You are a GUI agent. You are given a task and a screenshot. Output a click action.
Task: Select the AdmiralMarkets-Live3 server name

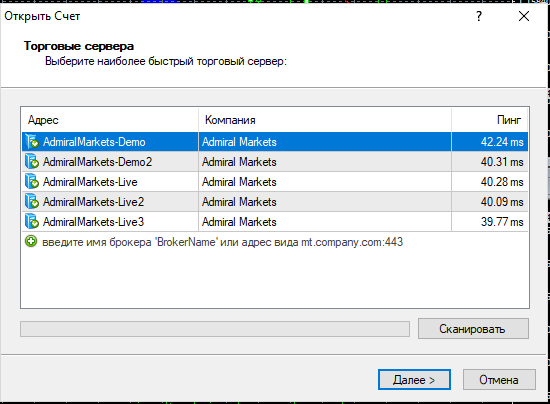pos(93,222)
